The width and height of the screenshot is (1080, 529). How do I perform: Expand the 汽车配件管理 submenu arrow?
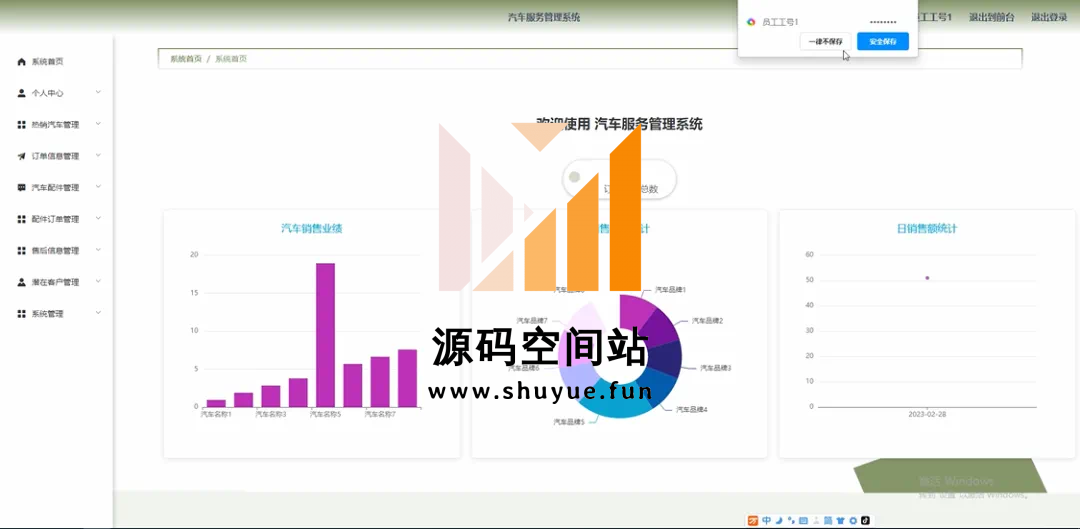(98, 187)
